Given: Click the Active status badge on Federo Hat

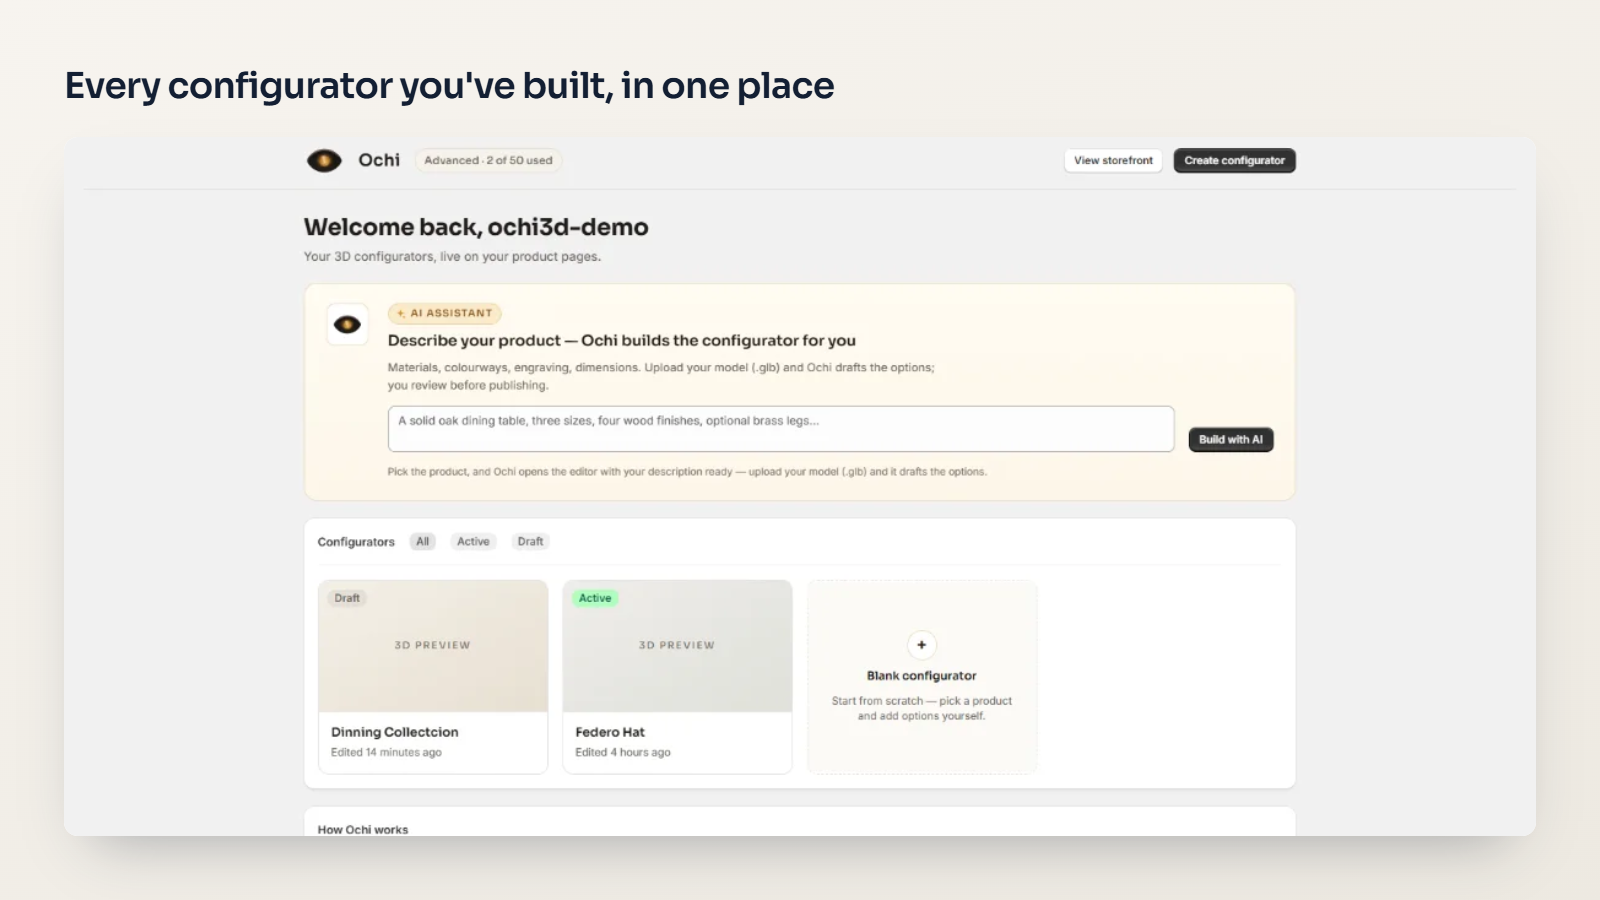Looking at the screenshot, I should pyautogui.click(x=595, y=598).
